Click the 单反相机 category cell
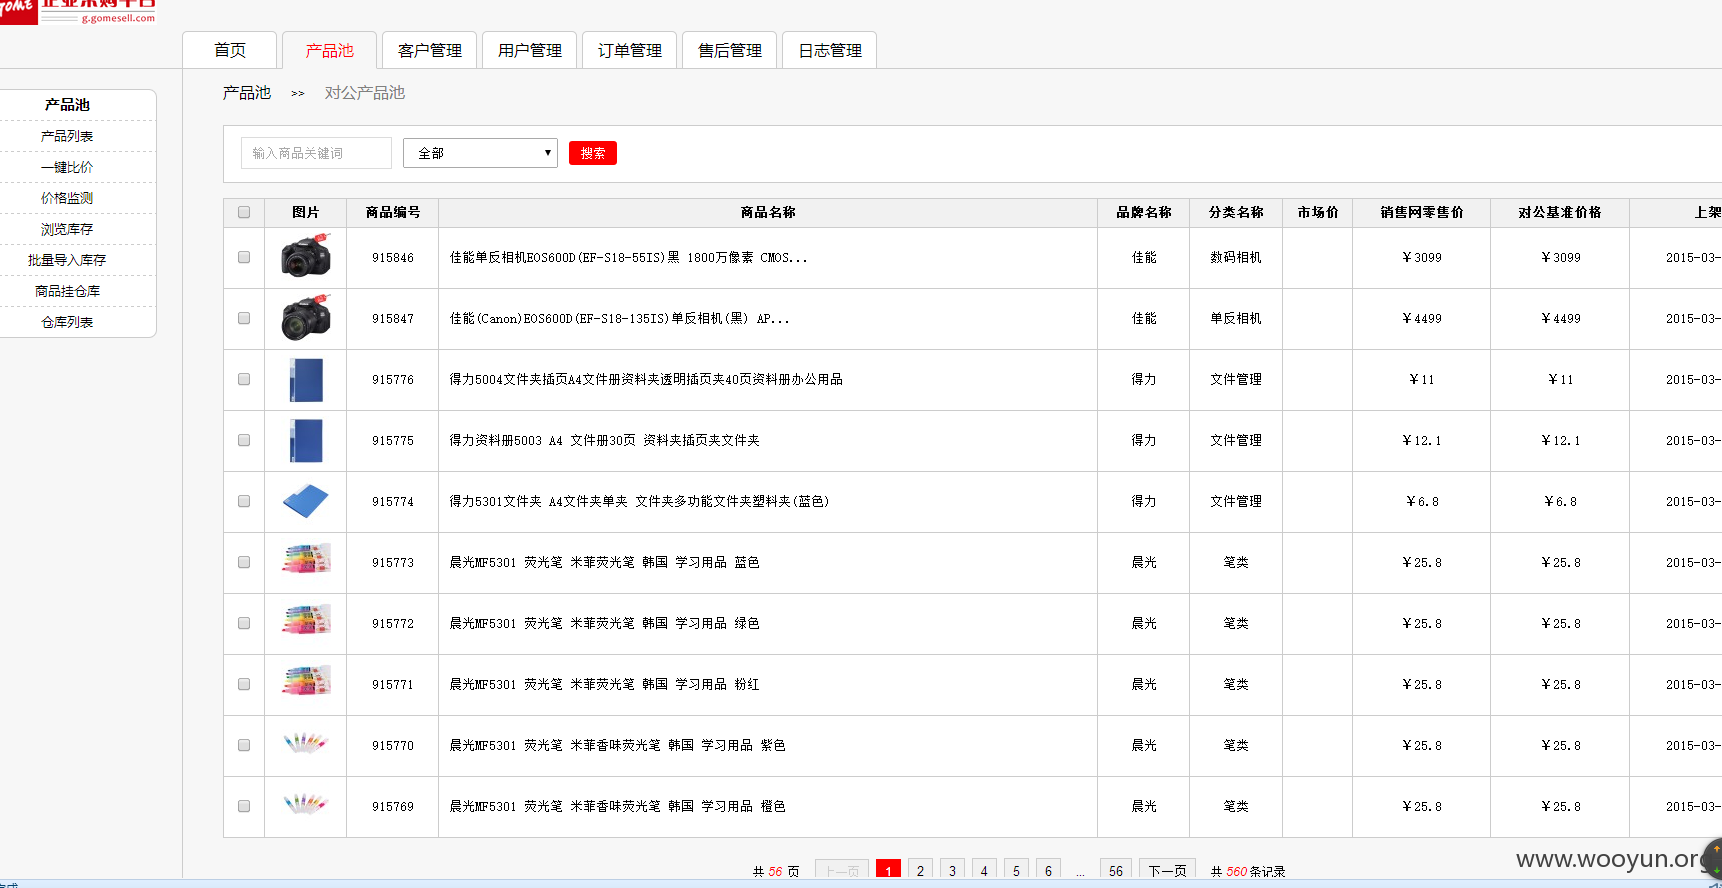Screen dimensions: 1722x888 pos(1236,318)
